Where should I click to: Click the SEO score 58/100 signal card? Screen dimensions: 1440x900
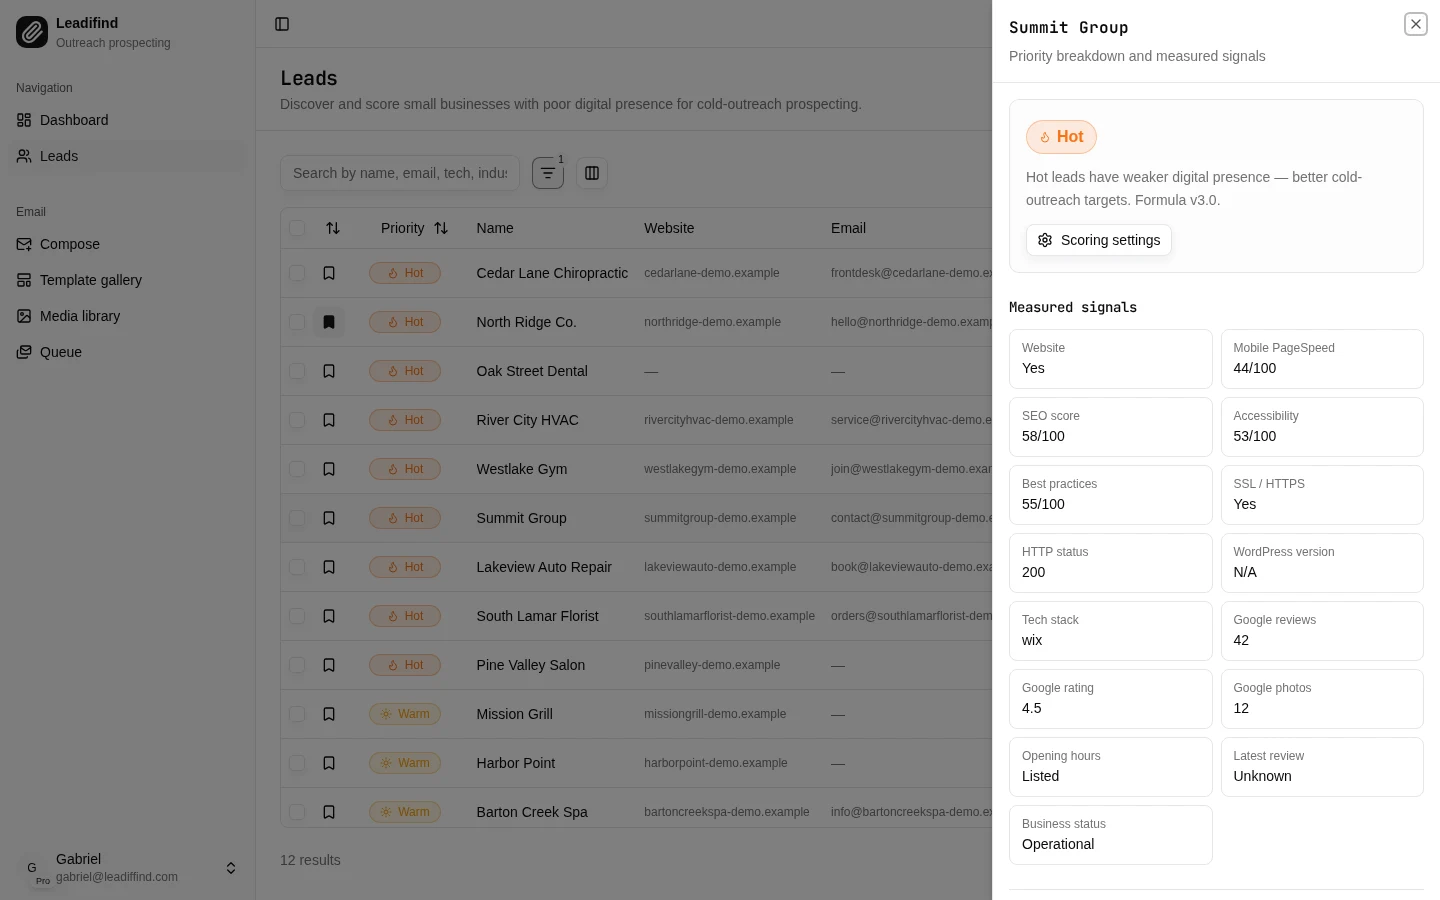pos(1111,427)
